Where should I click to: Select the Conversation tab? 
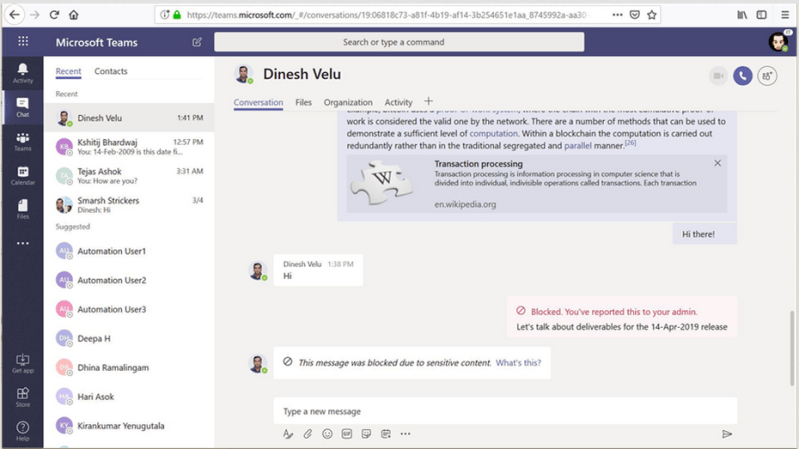click(258, 102)
